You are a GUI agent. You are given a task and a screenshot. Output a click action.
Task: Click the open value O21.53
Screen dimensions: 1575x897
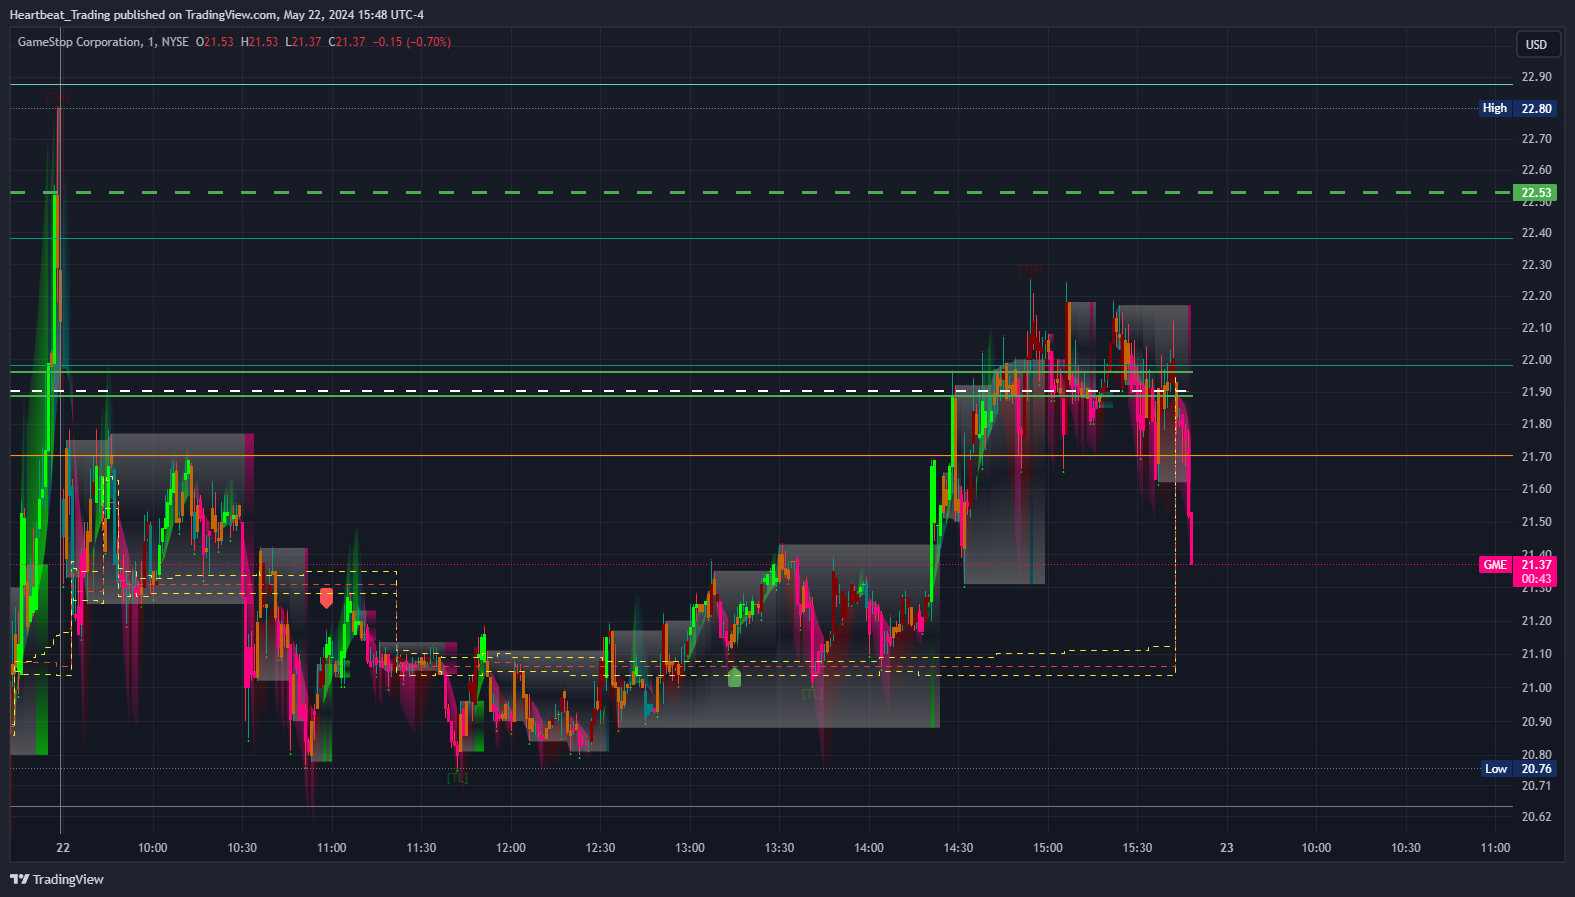(215, 42)
